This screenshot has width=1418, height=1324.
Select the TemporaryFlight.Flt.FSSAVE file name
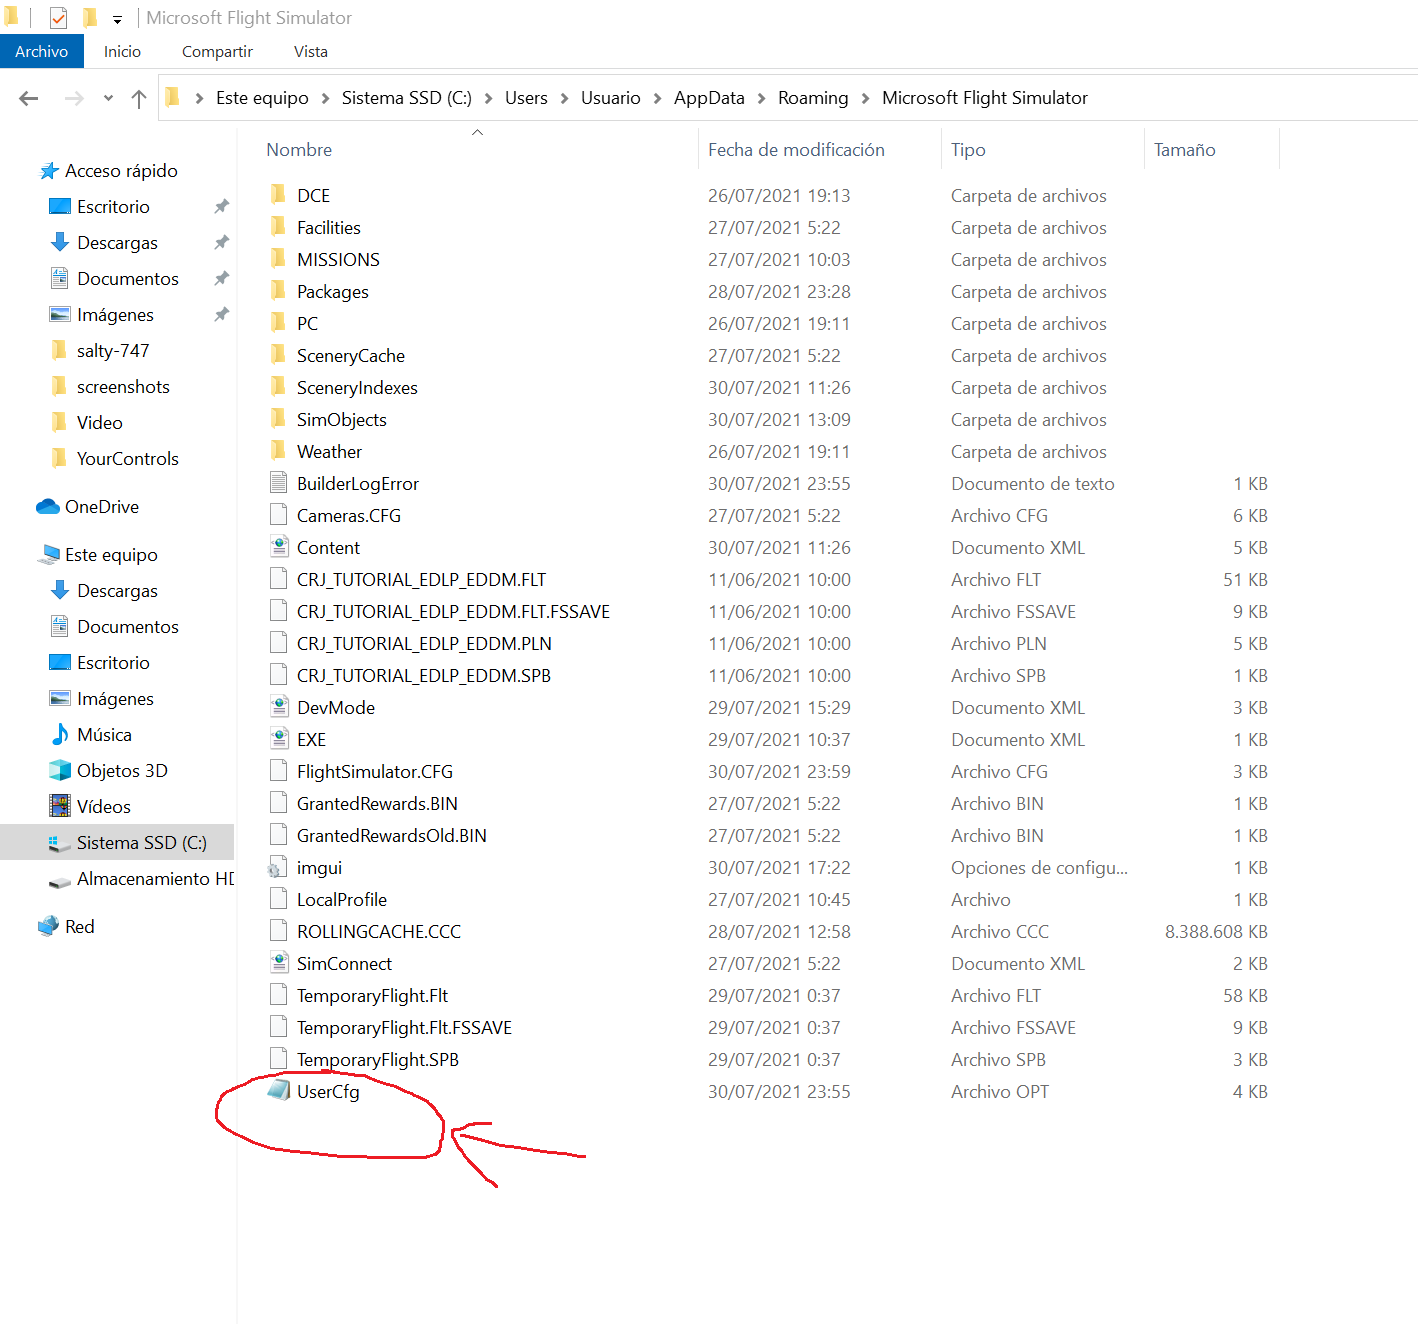pyautogui.click(x=404, y=1027)
